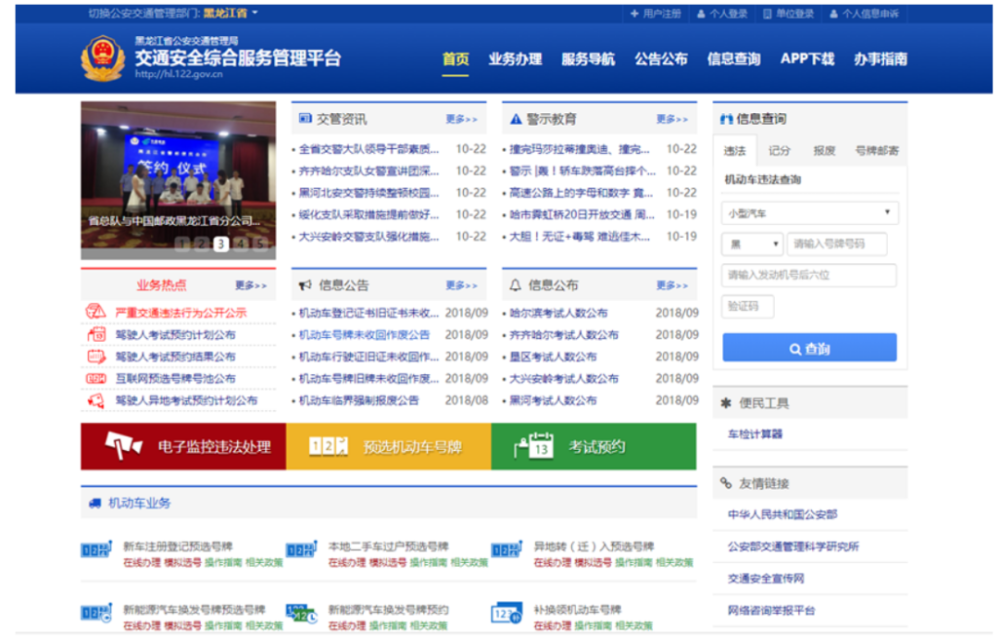Switch to the 记分 query tab

pos(779,151)
